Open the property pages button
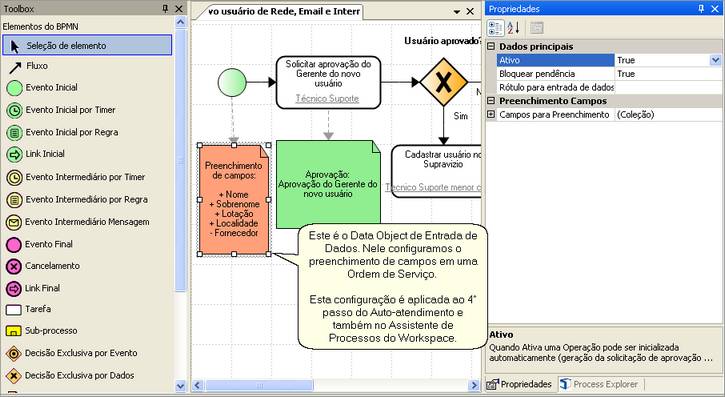The width and height of the screenshot is (725, 397). tap(536, 28)
